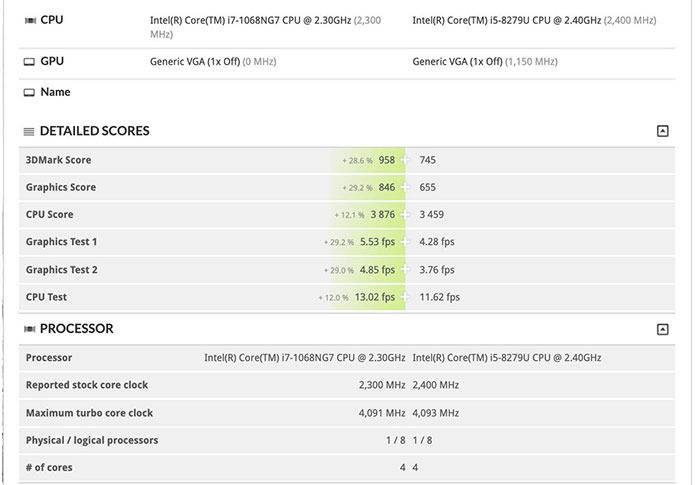The width and height of the screenshot is (695, 485).
Task: Click the plus icon in the Graphics Score row
Action: click(404, 188)
